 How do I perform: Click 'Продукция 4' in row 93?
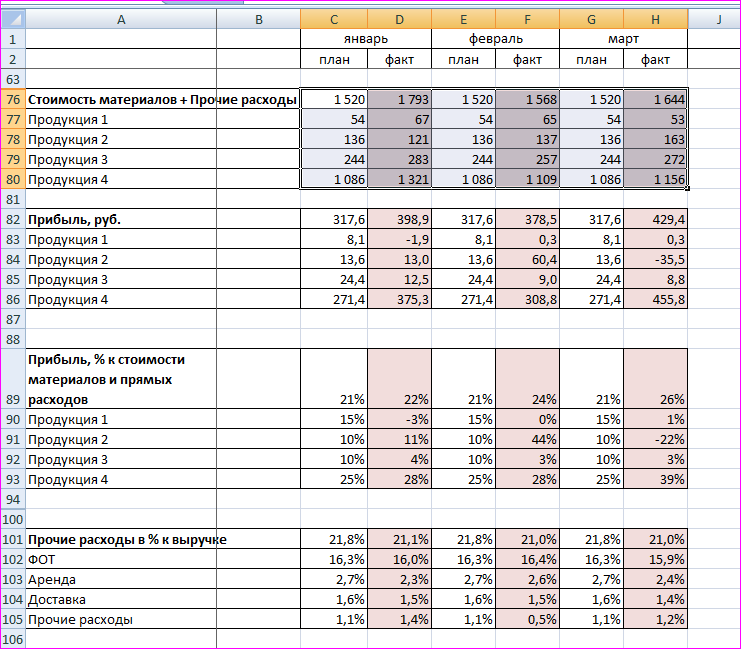121,479
